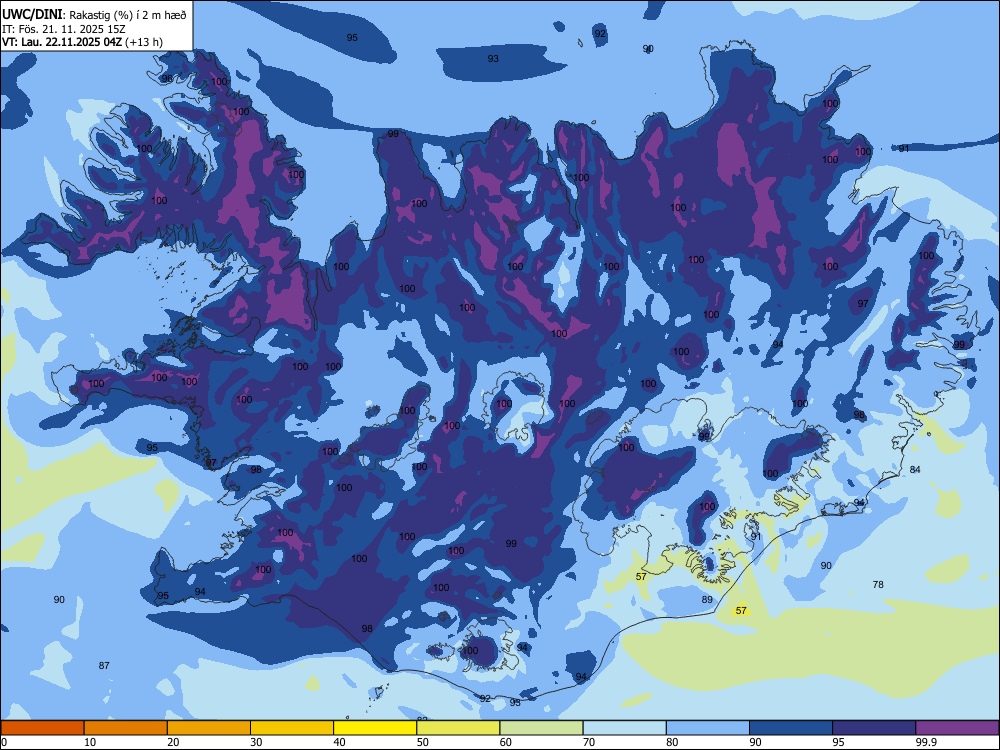Click the sky blue 80-90 legend swatch
Screen dimensions: 1000x750
[708, 728]
